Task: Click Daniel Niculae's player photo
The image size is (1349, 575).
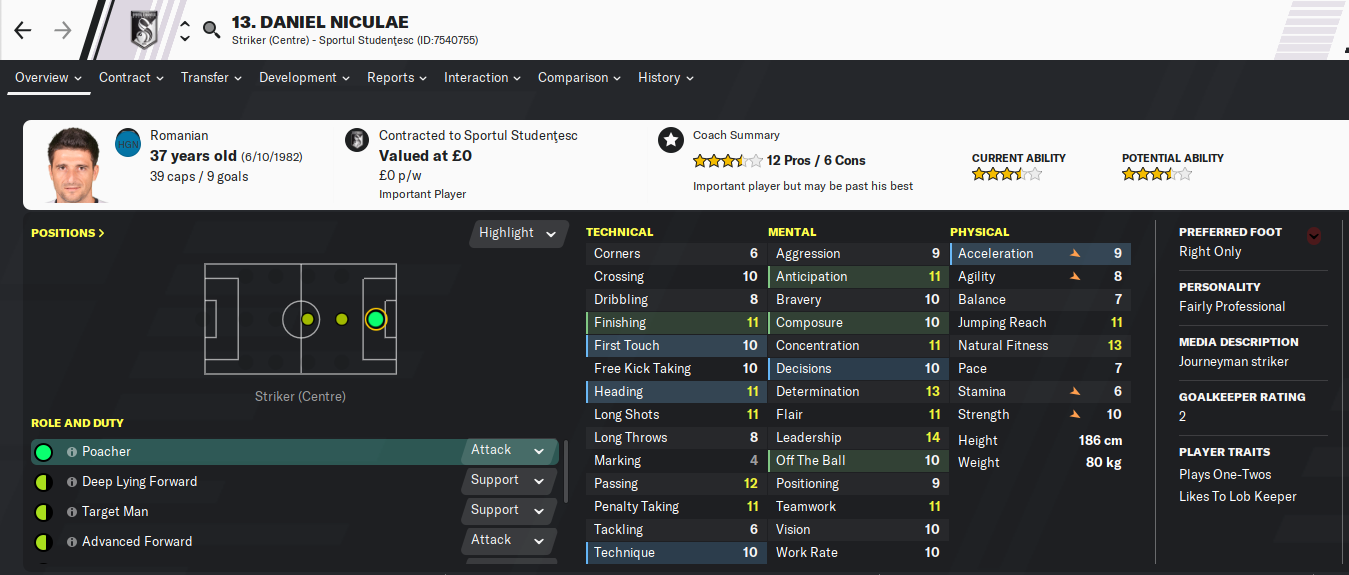Action: tap(74, 165)
